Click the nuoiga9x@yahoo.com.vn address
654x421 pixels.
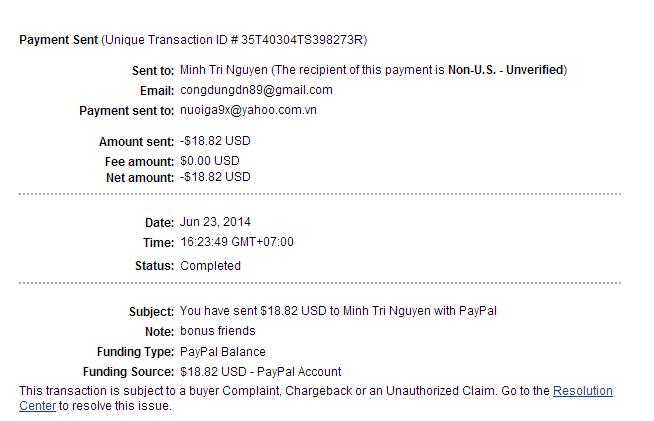tap(248, 110)
